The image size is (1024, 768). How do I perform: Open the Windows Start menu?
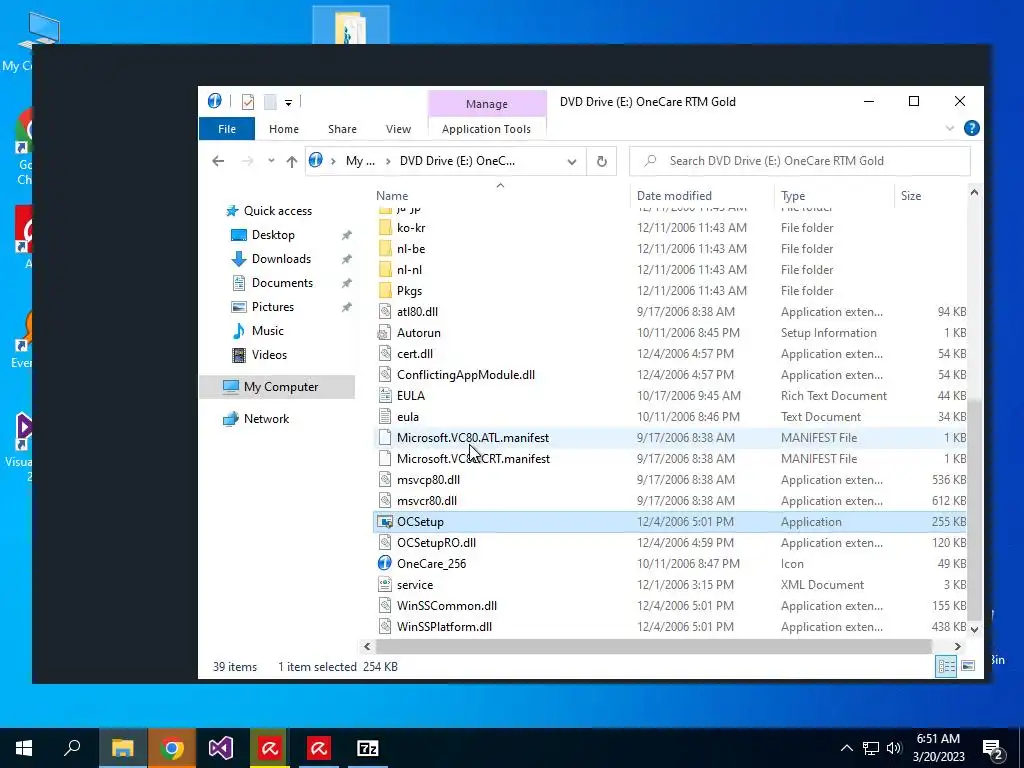pyautogui.click(x=24, y=748)
